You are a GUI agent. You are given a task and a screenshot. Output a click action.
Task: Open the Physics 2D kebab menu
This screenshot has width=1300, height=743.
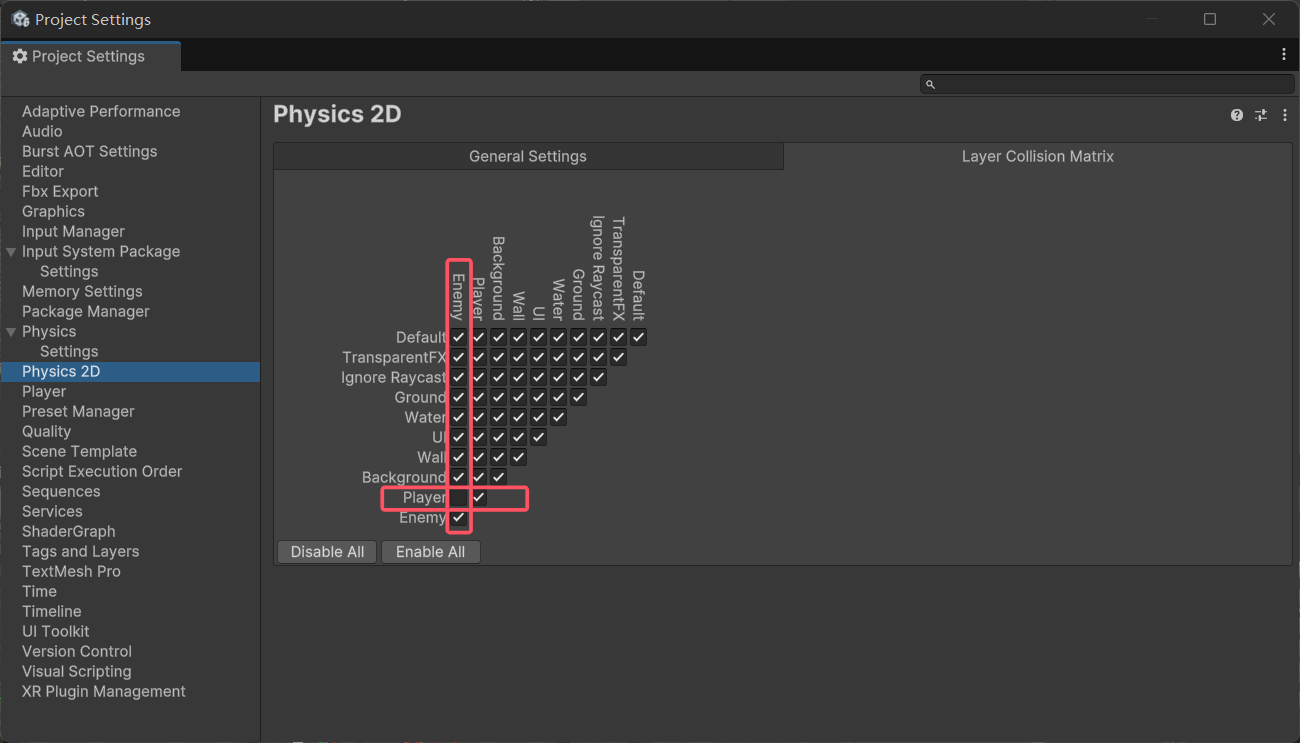[x=1285, y=116]
